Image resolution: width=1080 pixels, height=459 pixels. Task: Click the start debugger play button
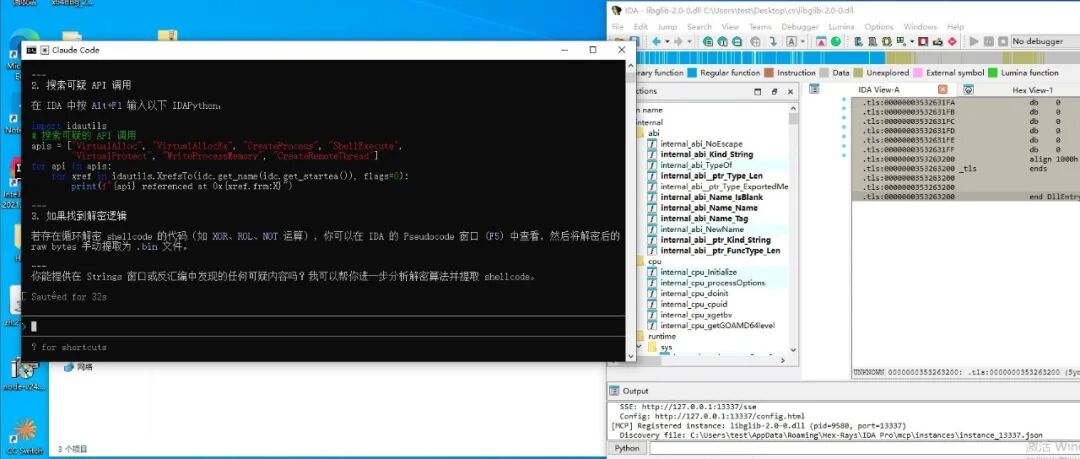click(x=974, y=41)
